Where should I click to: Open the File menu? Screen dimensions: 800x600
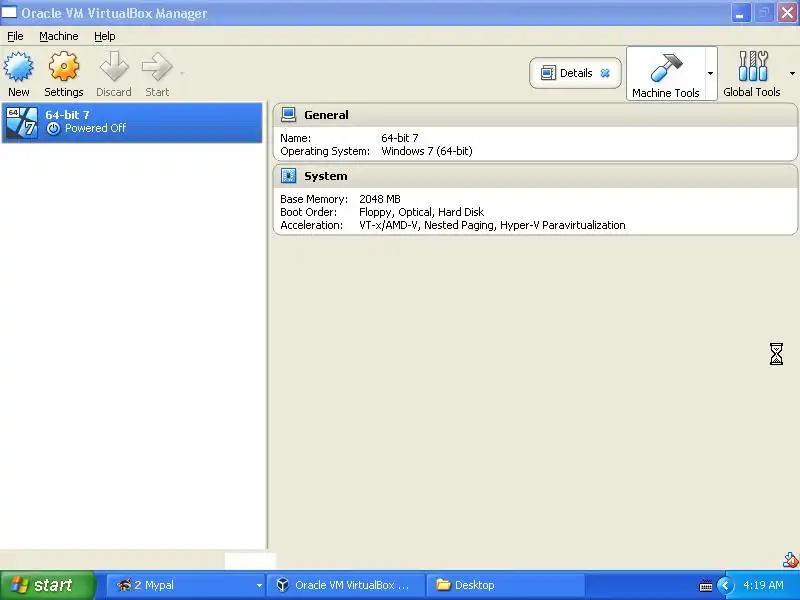[x=15, y=36]
